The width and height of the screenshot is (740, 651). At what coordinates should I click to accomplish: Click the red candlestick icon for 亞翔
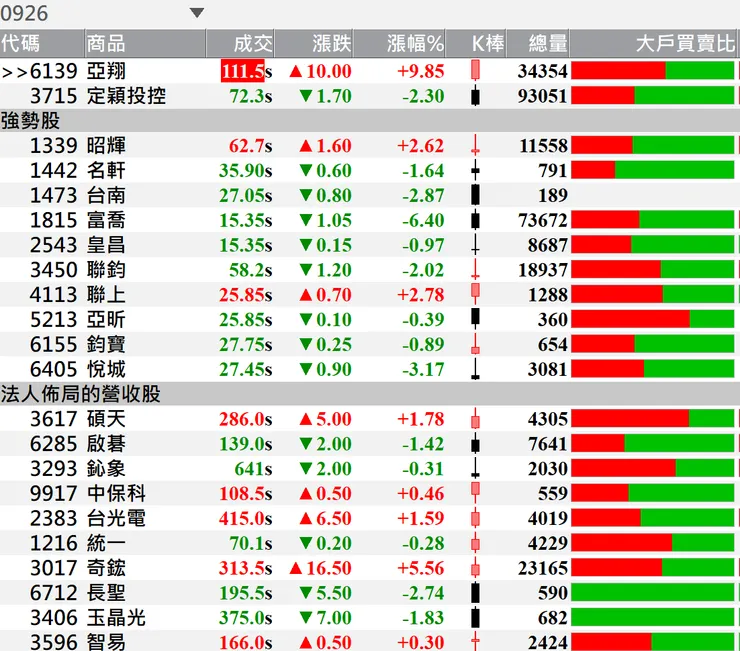(x=475, y=70)
